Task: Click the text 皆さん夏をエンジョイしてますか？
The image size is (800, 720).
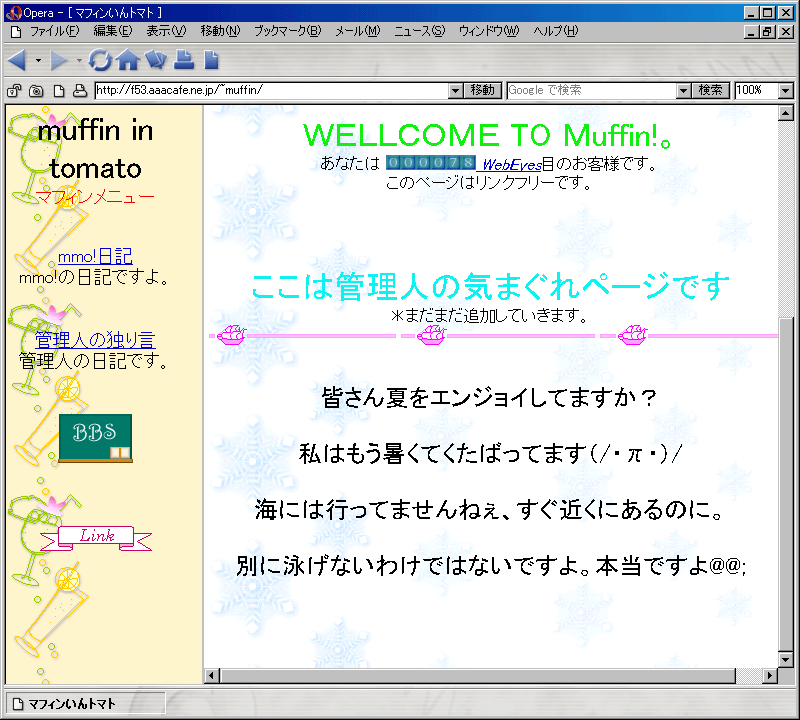Action: (x=488, y=398)
